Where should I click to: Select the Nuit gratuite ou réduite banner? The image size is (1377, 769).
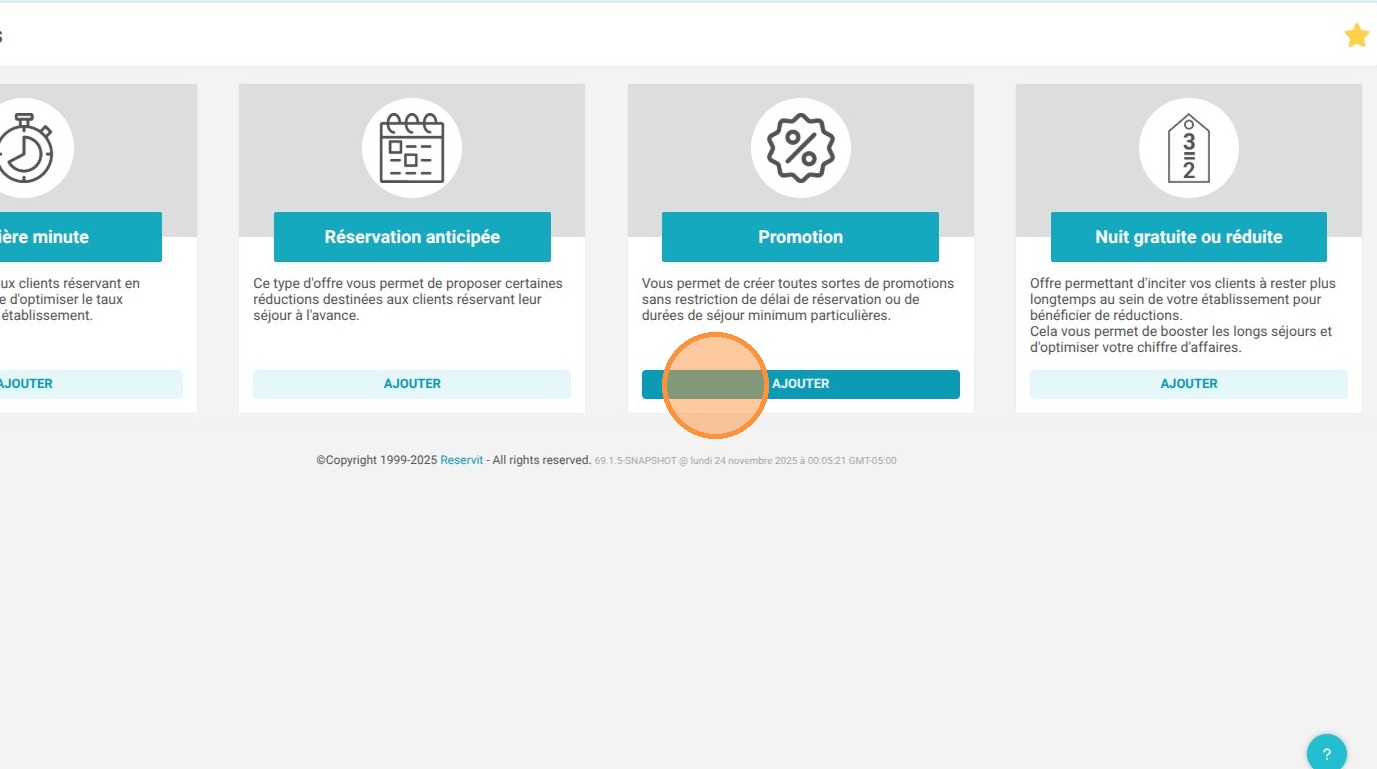tap(1189, 237)
